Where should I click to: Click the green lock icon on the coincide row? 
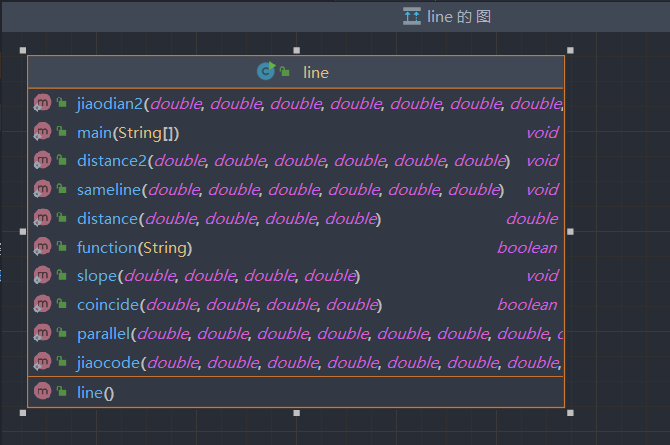[x=62, y=304]
